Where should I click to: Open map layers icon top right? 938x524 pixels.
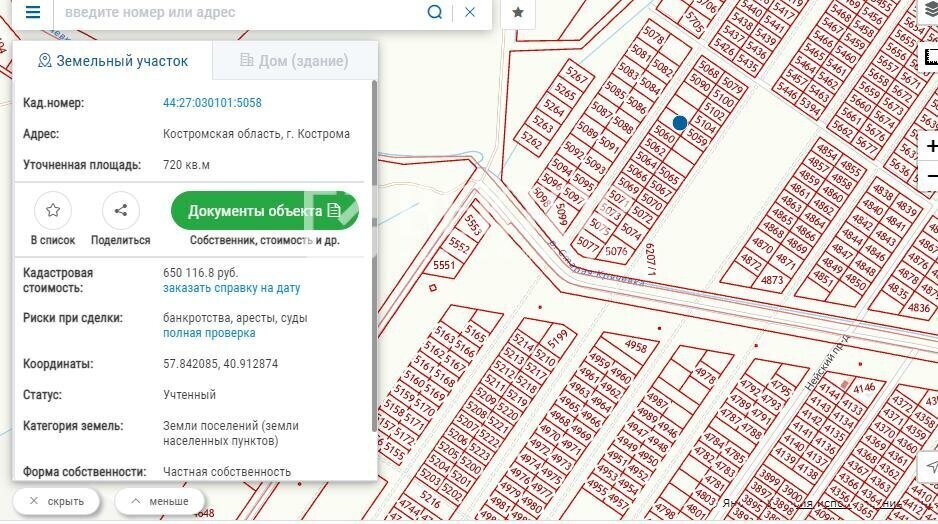tap(931, 11)
